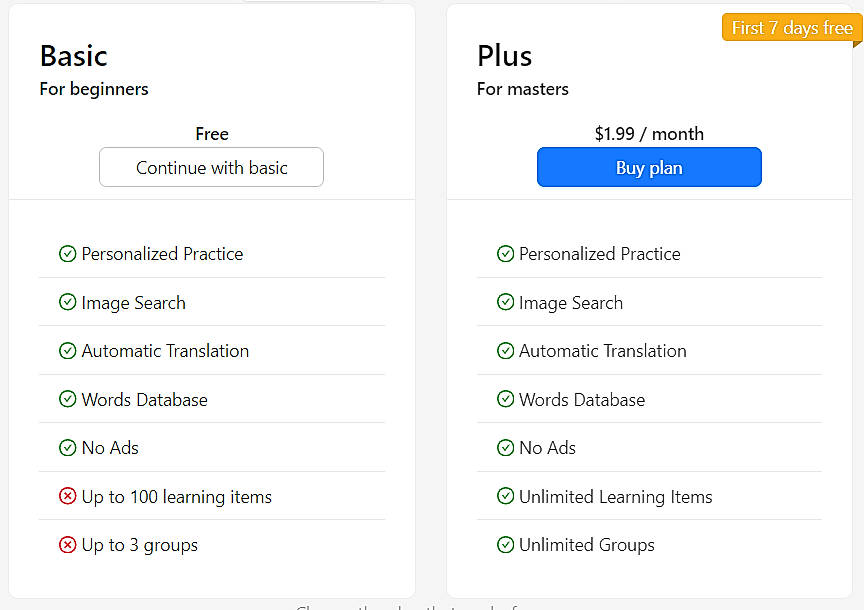Click the For beginners subtitle
The width and height of the screenshot is (864, 610).
click(94, 89)
